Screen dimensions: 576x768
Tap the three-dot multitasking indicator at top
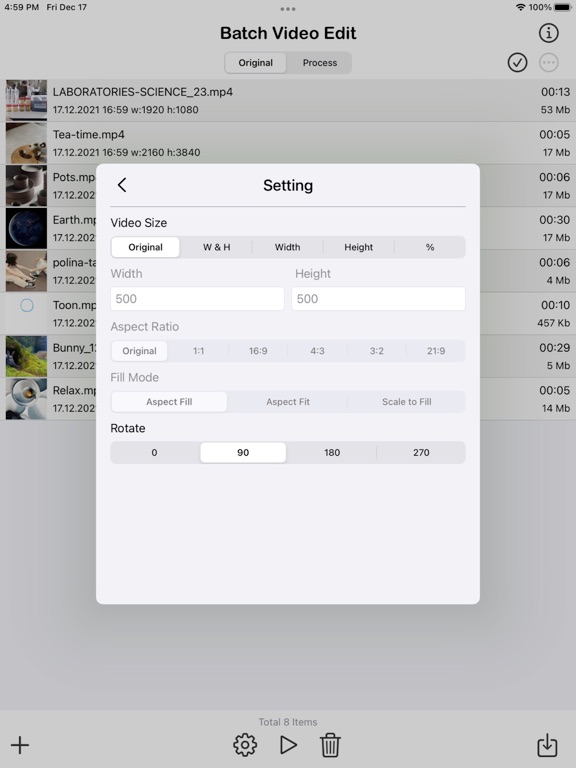click(288, 9)
